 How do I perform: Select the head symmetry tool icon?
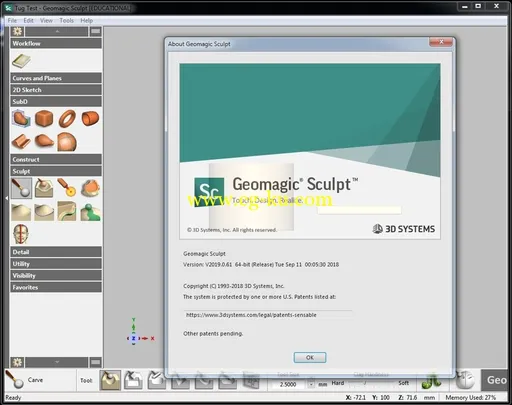(21, 234)
